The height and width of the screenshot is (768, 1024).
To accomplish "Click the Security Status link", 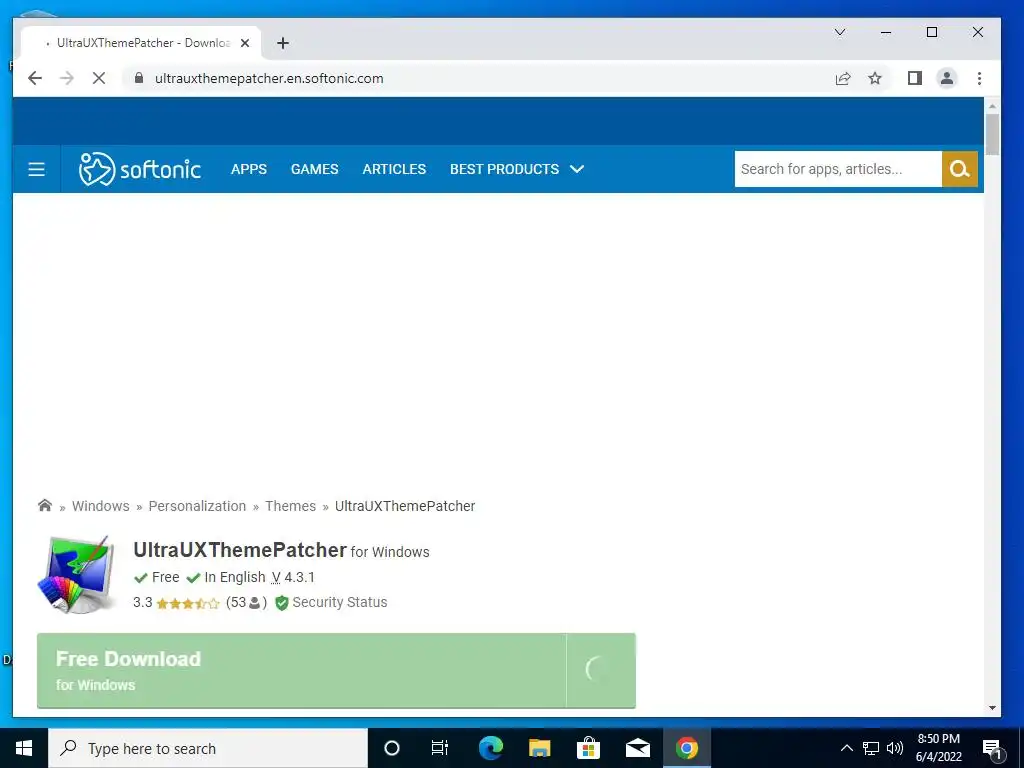I will coord(340,602).
